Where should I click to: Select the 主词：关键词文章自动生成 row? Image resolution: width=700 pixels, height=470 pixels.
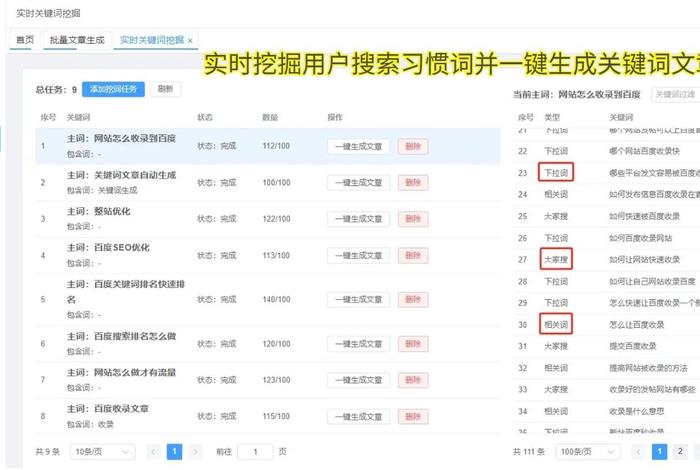(267, 183)
